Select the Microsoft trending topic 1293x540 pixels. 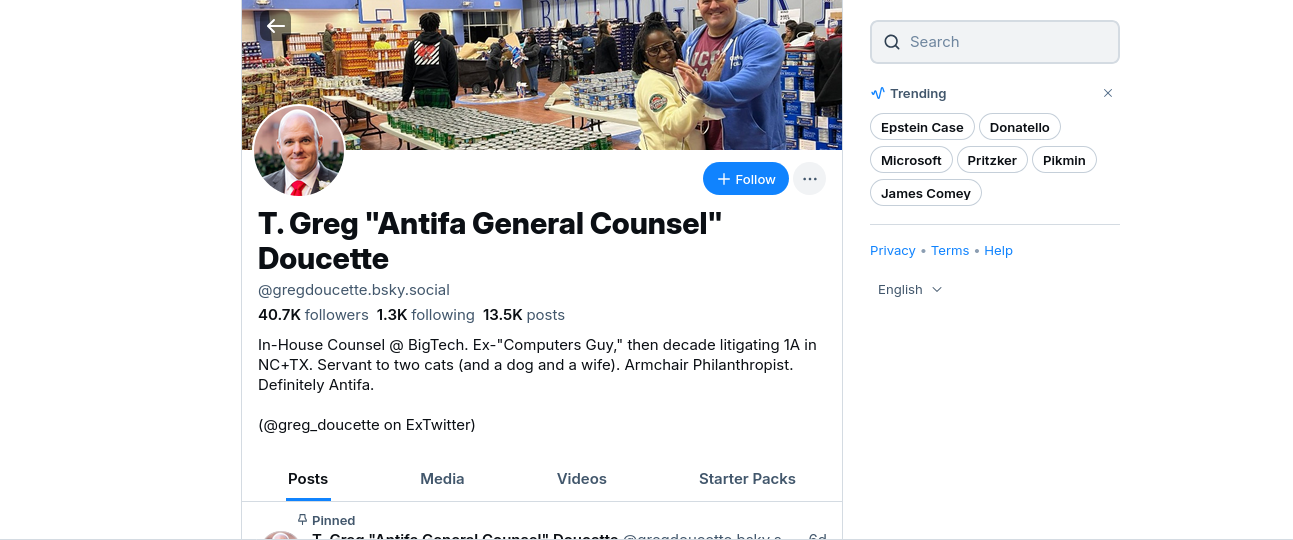click(x=911, y=160)
